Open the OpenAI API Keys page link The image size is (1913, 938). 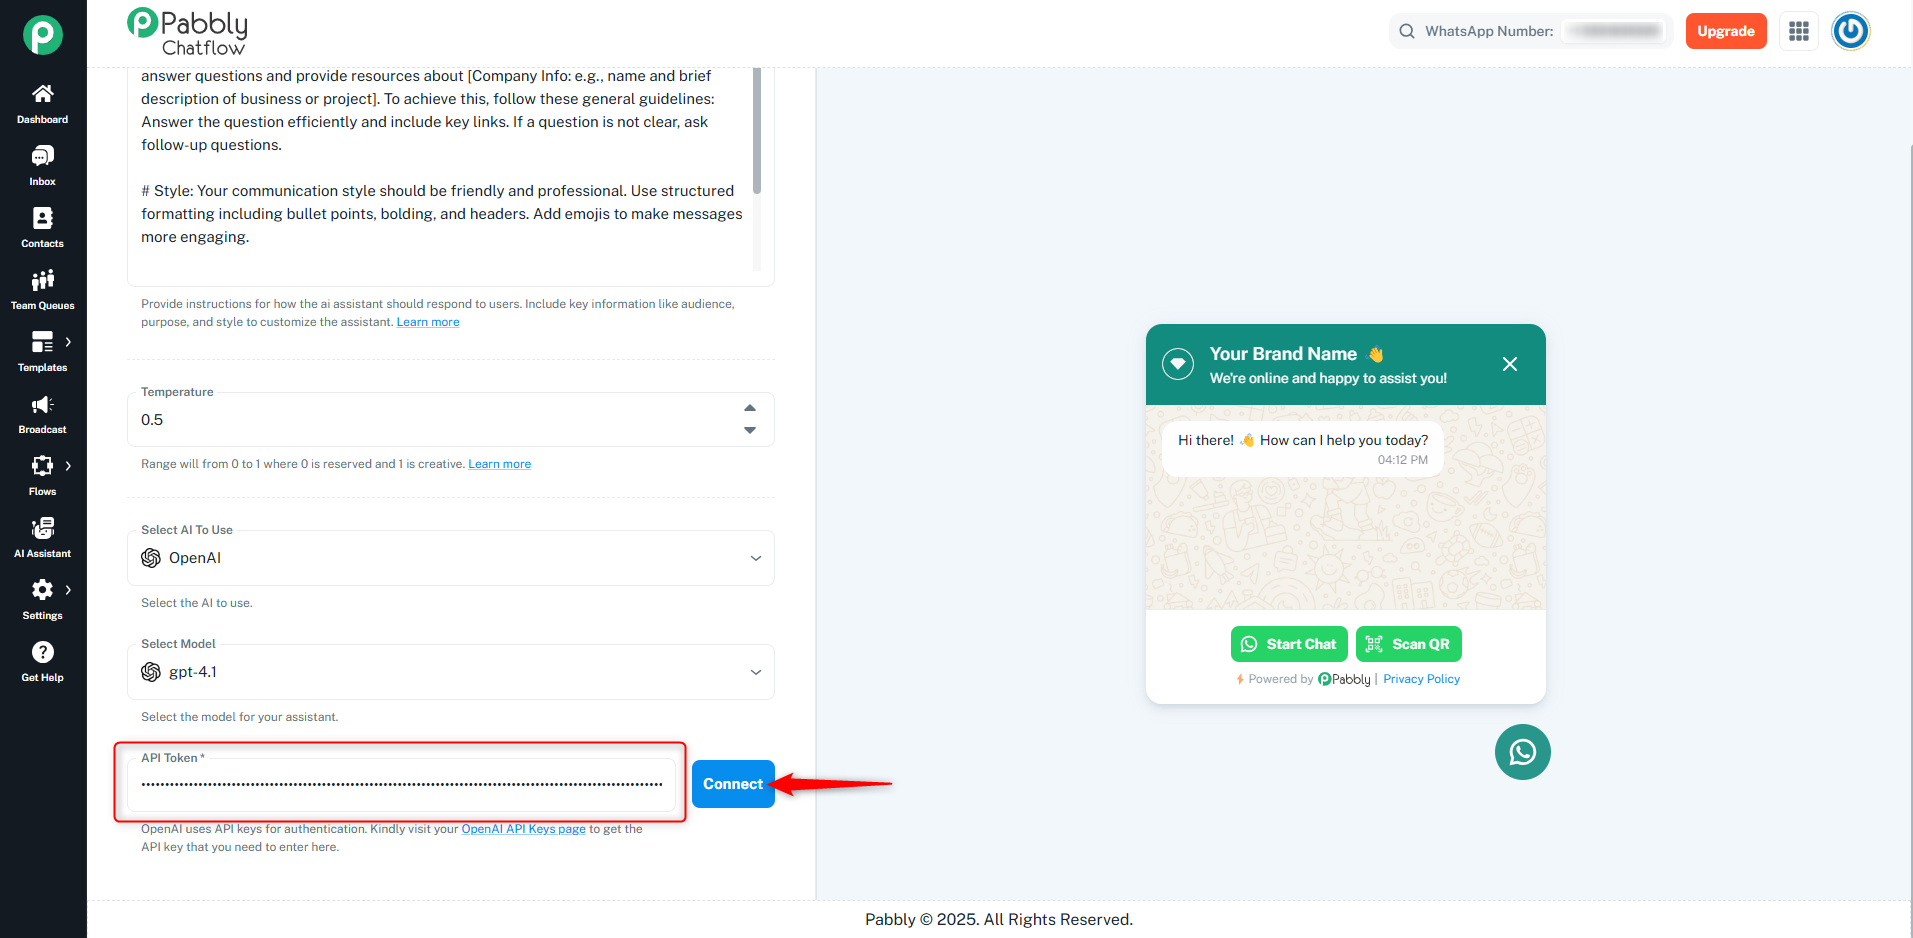tap(523, 829)
